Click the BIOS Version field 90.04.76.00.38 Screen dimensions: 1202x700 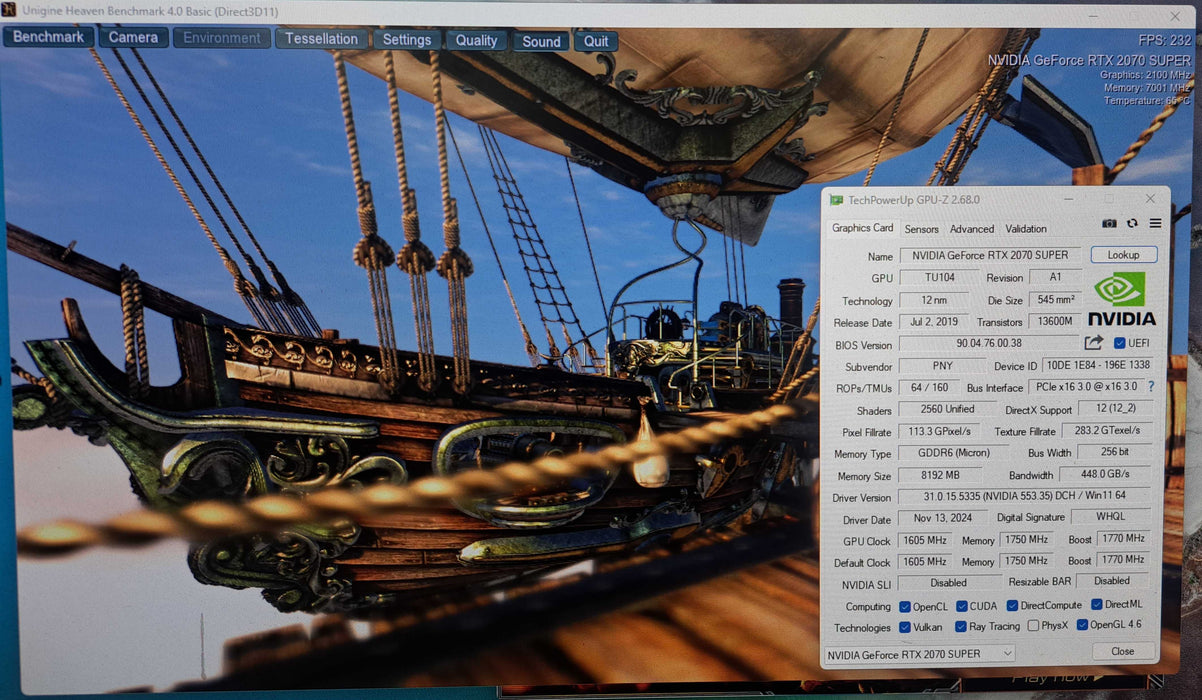(x=989, y=344)
